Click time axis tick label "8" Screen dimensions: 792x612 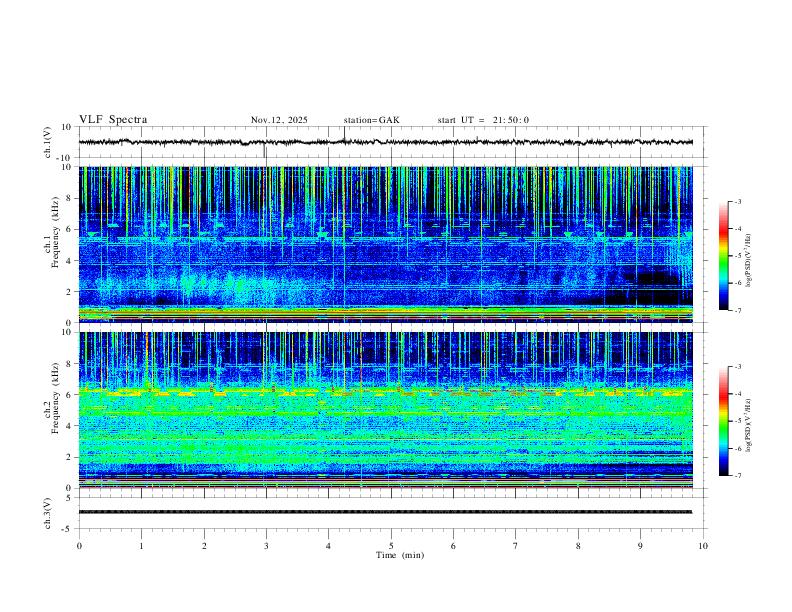(578, 546)
